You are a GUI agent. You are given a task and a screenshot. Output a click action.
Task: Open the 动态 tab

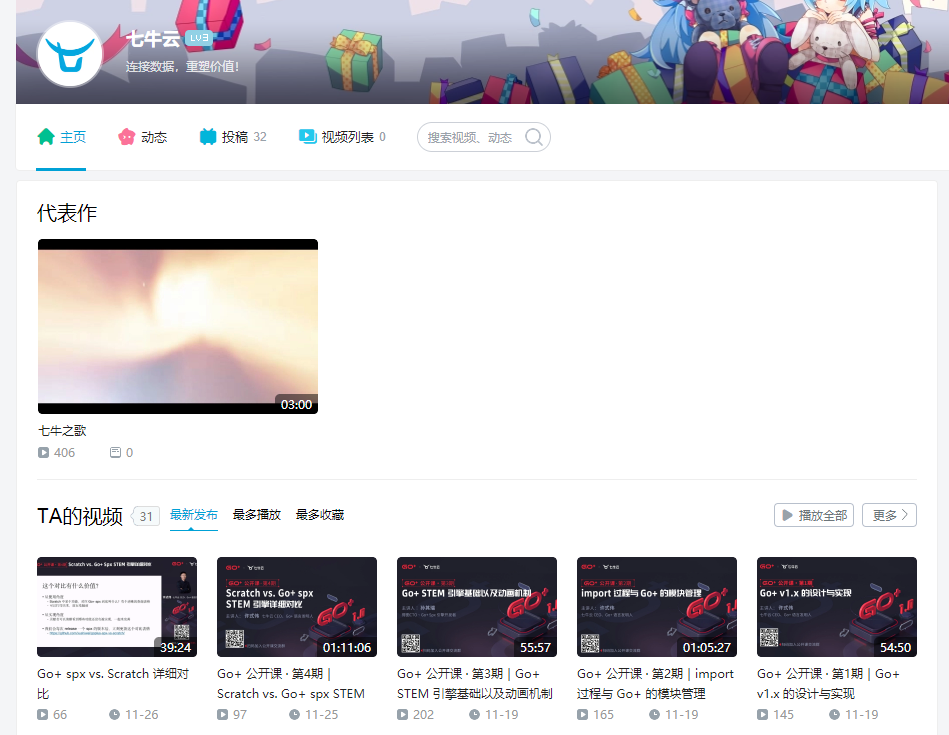click(x=142, y=137)
